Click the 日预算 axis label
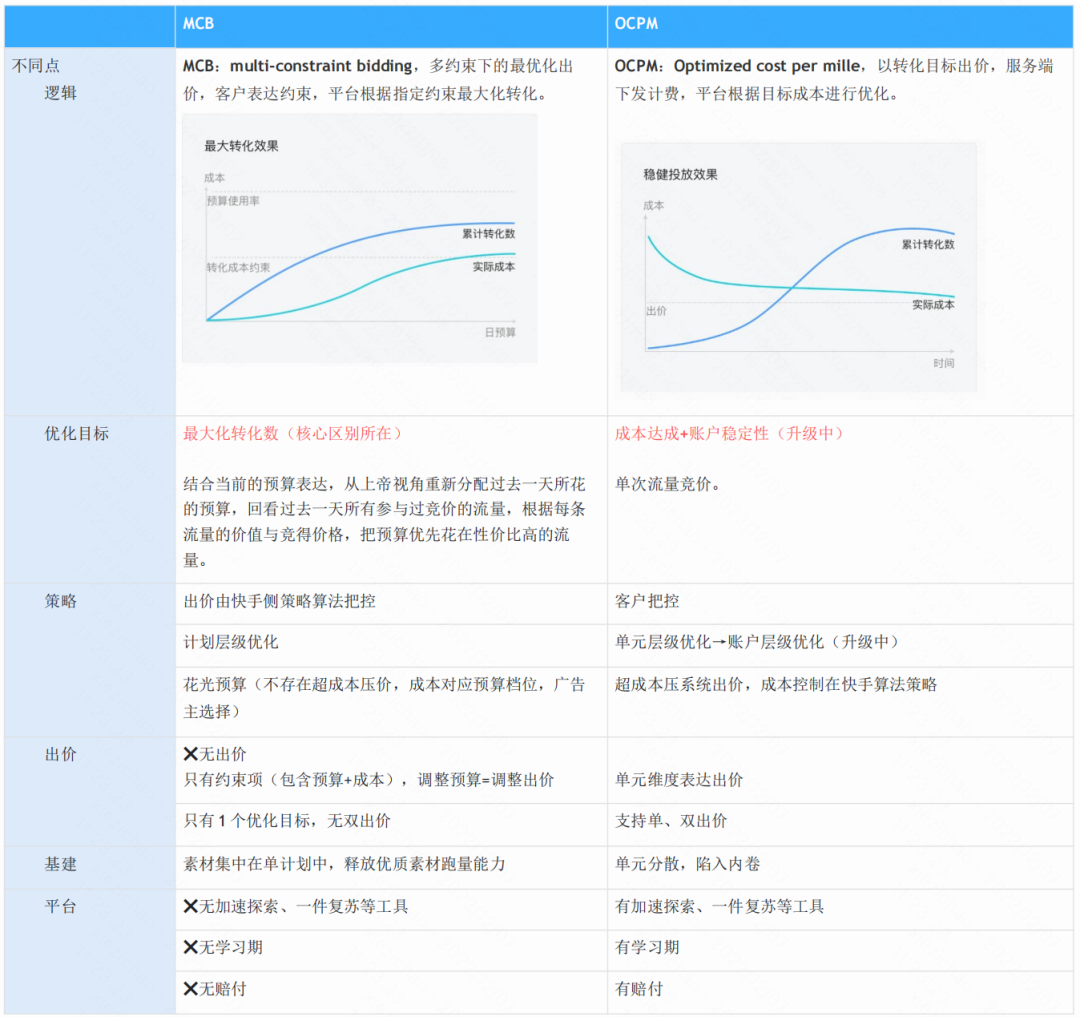Viewport: 1080px width, 1017px height. (500, 333)
